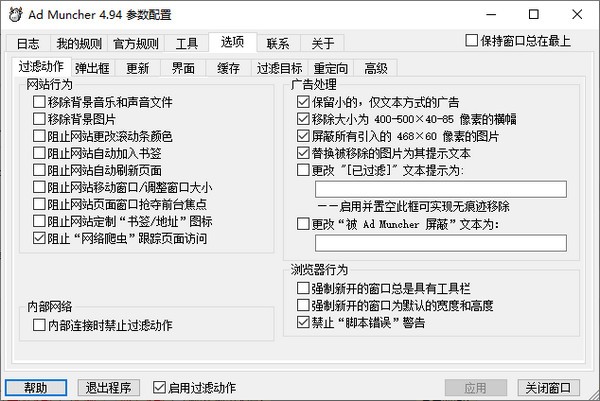Screen dimensions: 600x401
Task: Open the 日志 tab
Action: click(28, 43)
